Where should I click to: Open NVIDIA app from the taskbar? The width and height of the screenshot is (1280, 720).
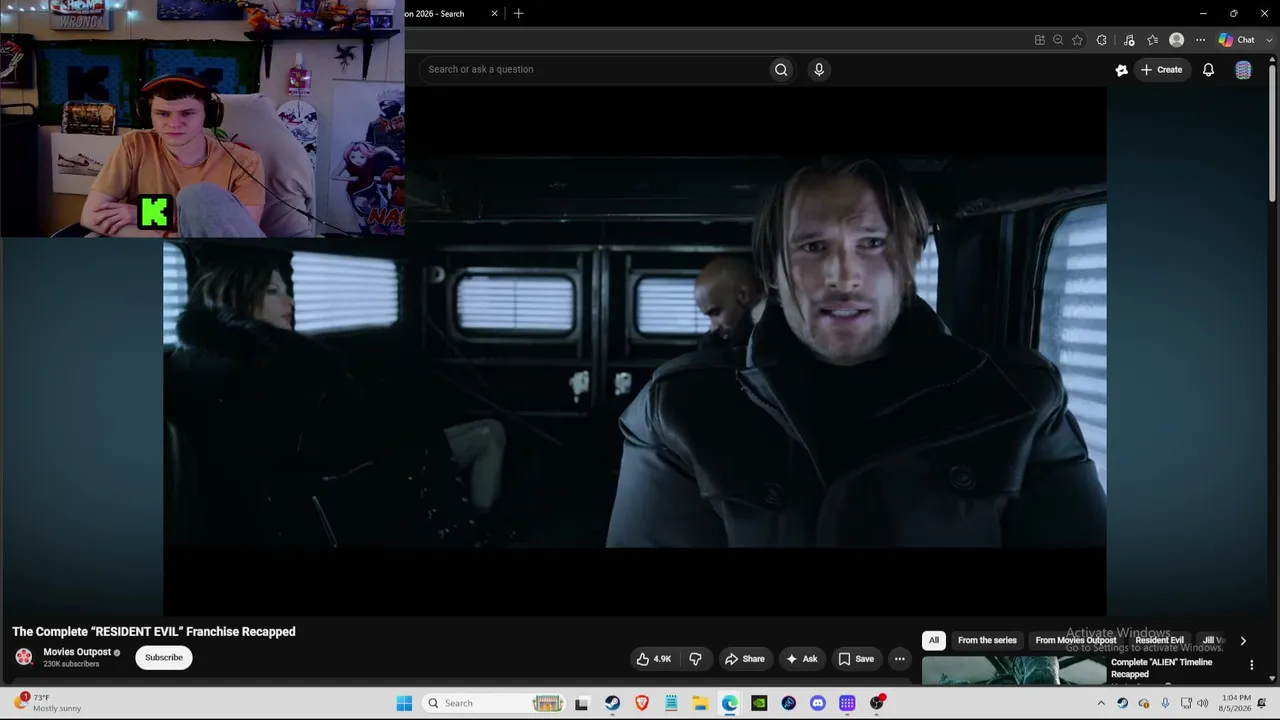click(759, 703)
